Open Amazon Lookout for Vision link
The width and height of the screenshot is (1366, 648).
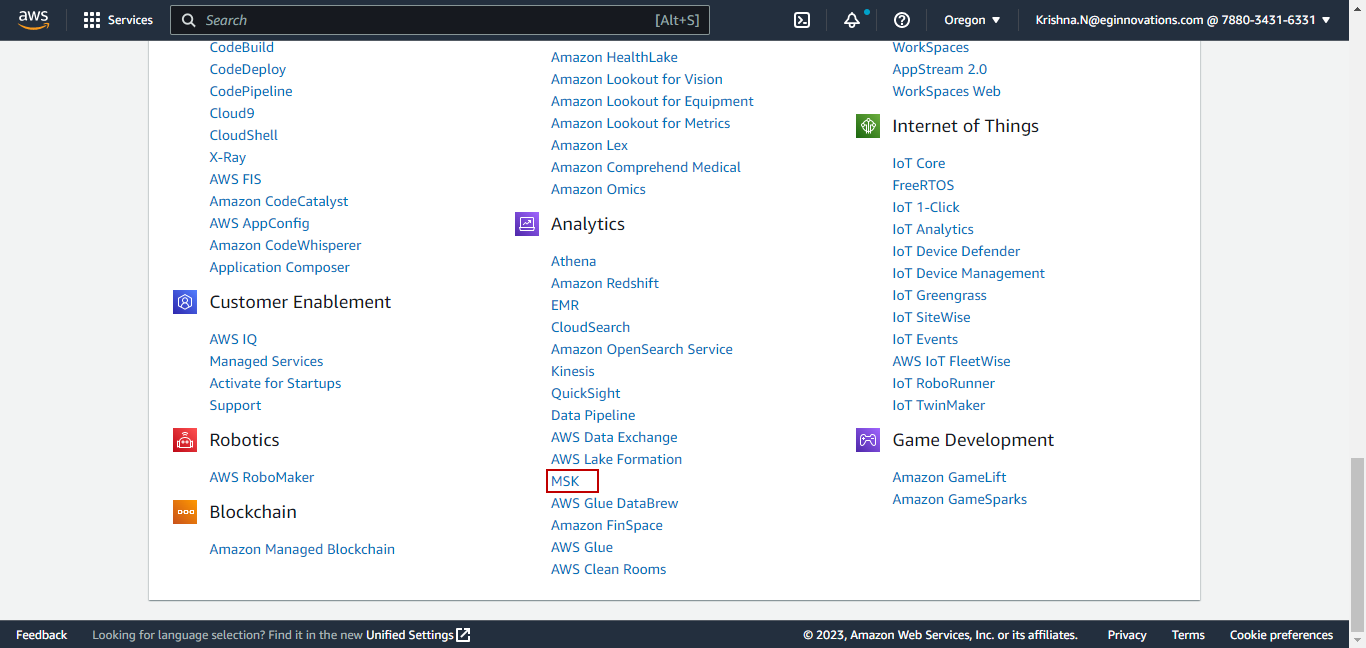pos(637,79)
